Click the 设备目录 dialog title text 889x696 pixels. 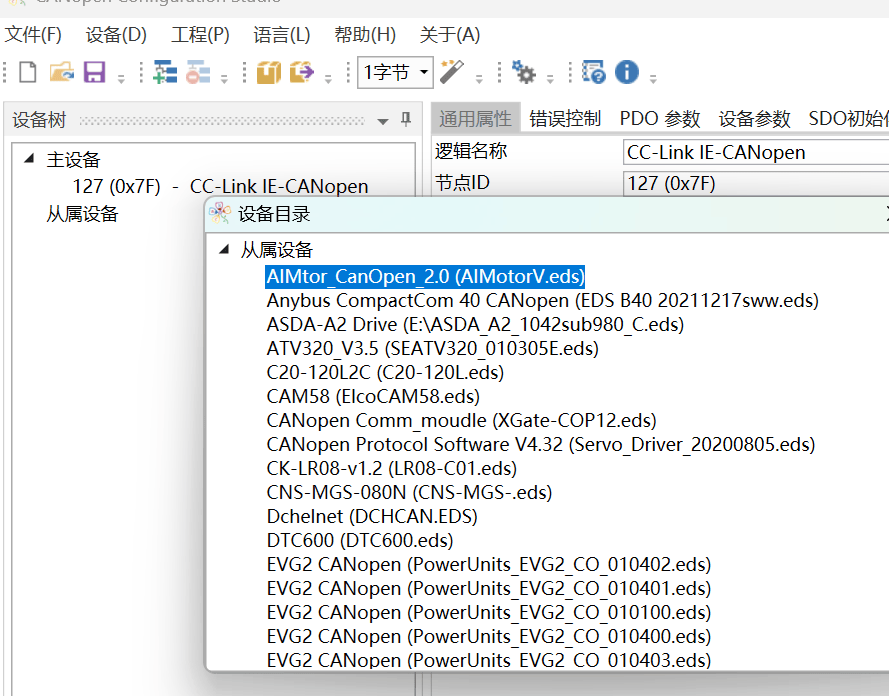[x=274, y=214]
